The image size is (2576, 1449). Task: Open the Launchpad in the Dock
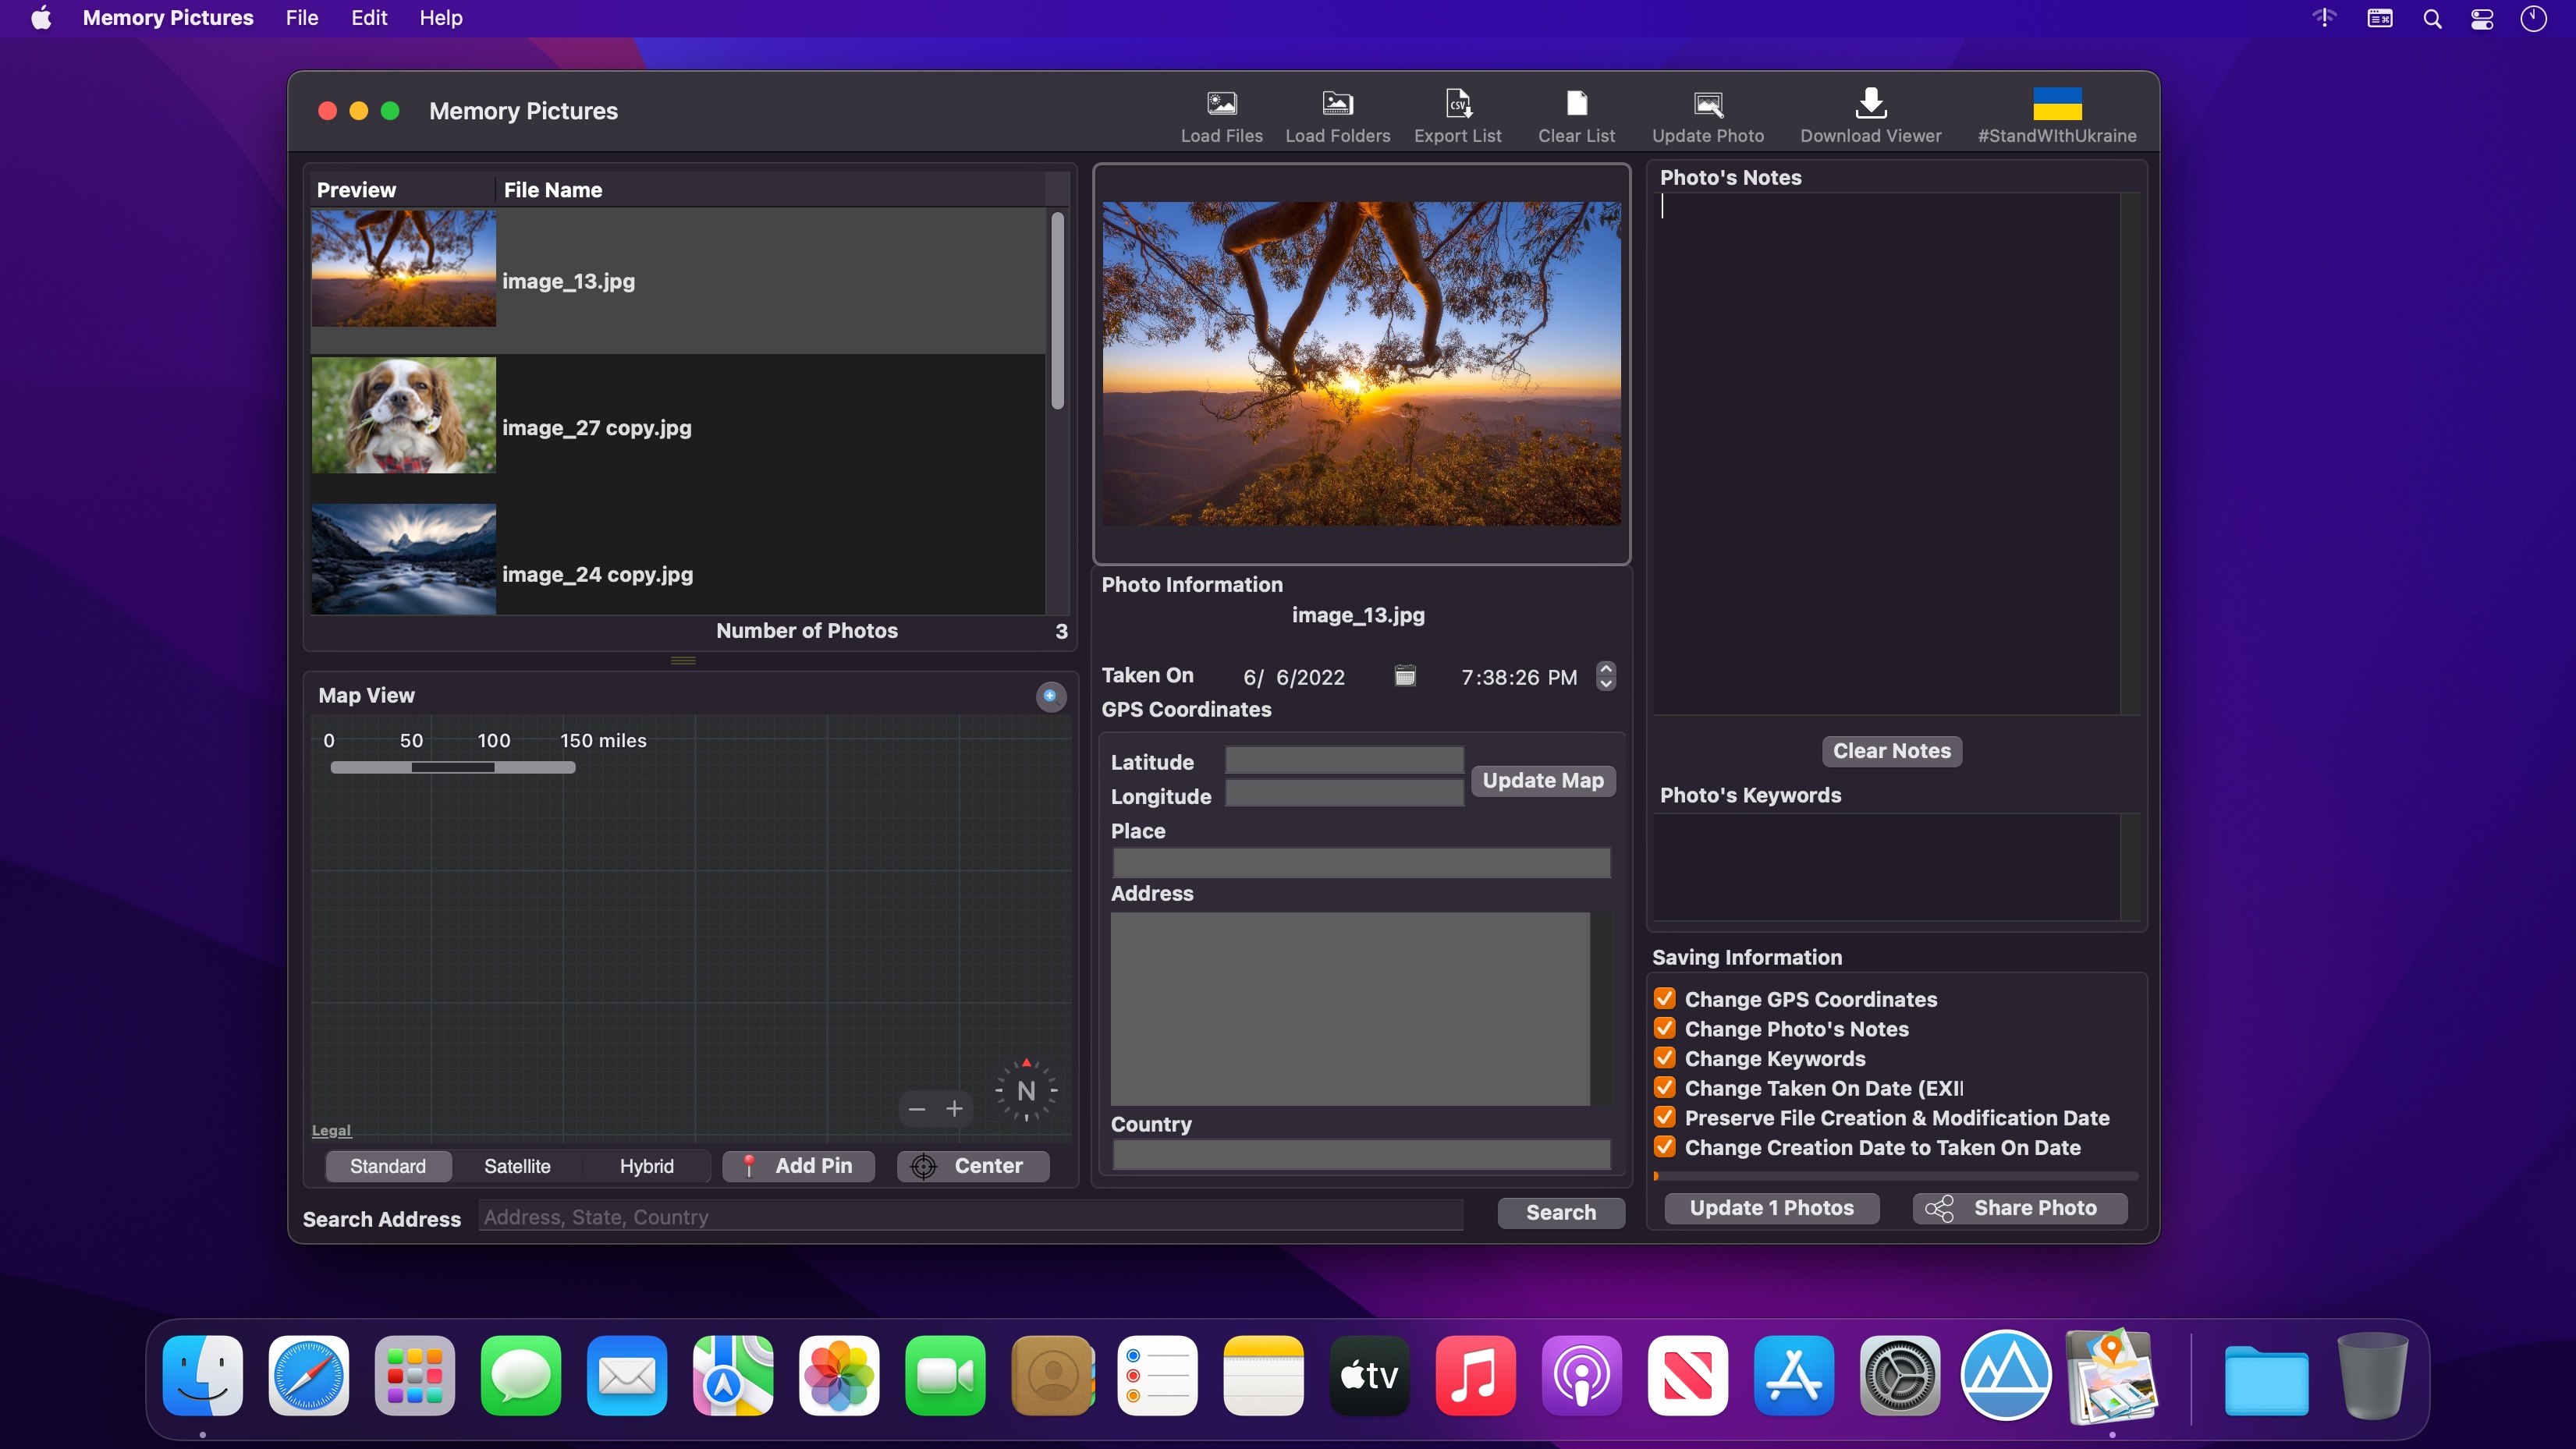point(415,1376)
